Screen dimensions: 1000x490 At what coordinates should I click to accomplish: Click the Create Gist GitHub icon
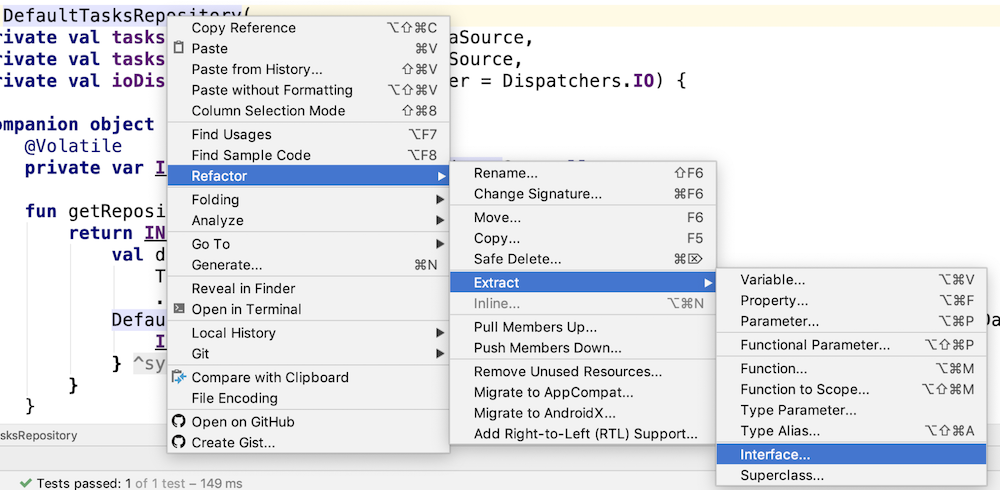tap(179, 442)
